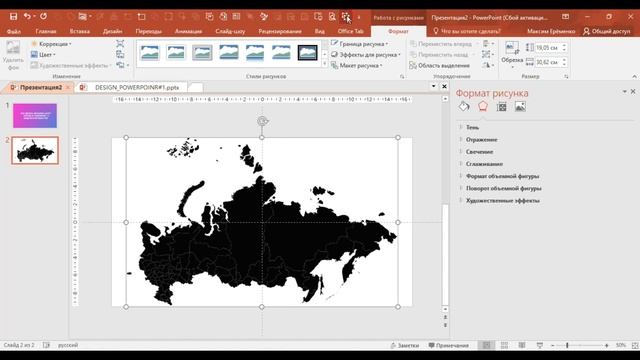Screen dimensions: 640x360
Task: Select the Size & Properties icon in Формат рисунка
Action: pyautogui.click(x=502, y=107)
